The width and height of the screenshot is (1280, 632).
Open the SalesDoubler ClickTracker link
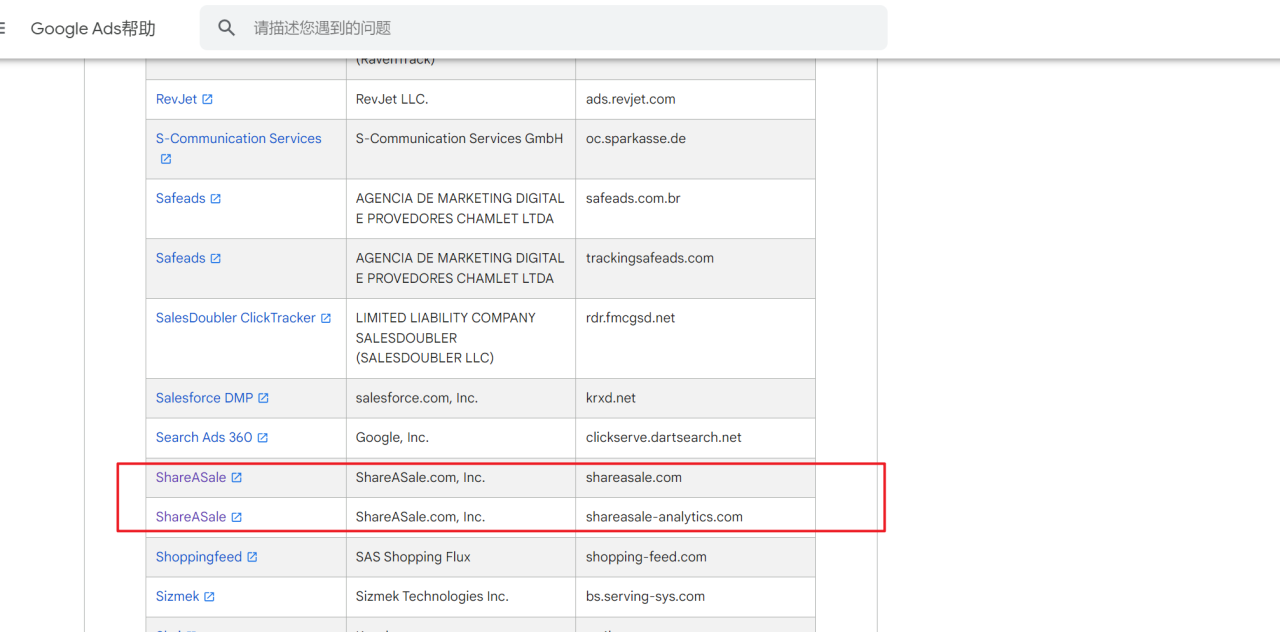(235, 318)
